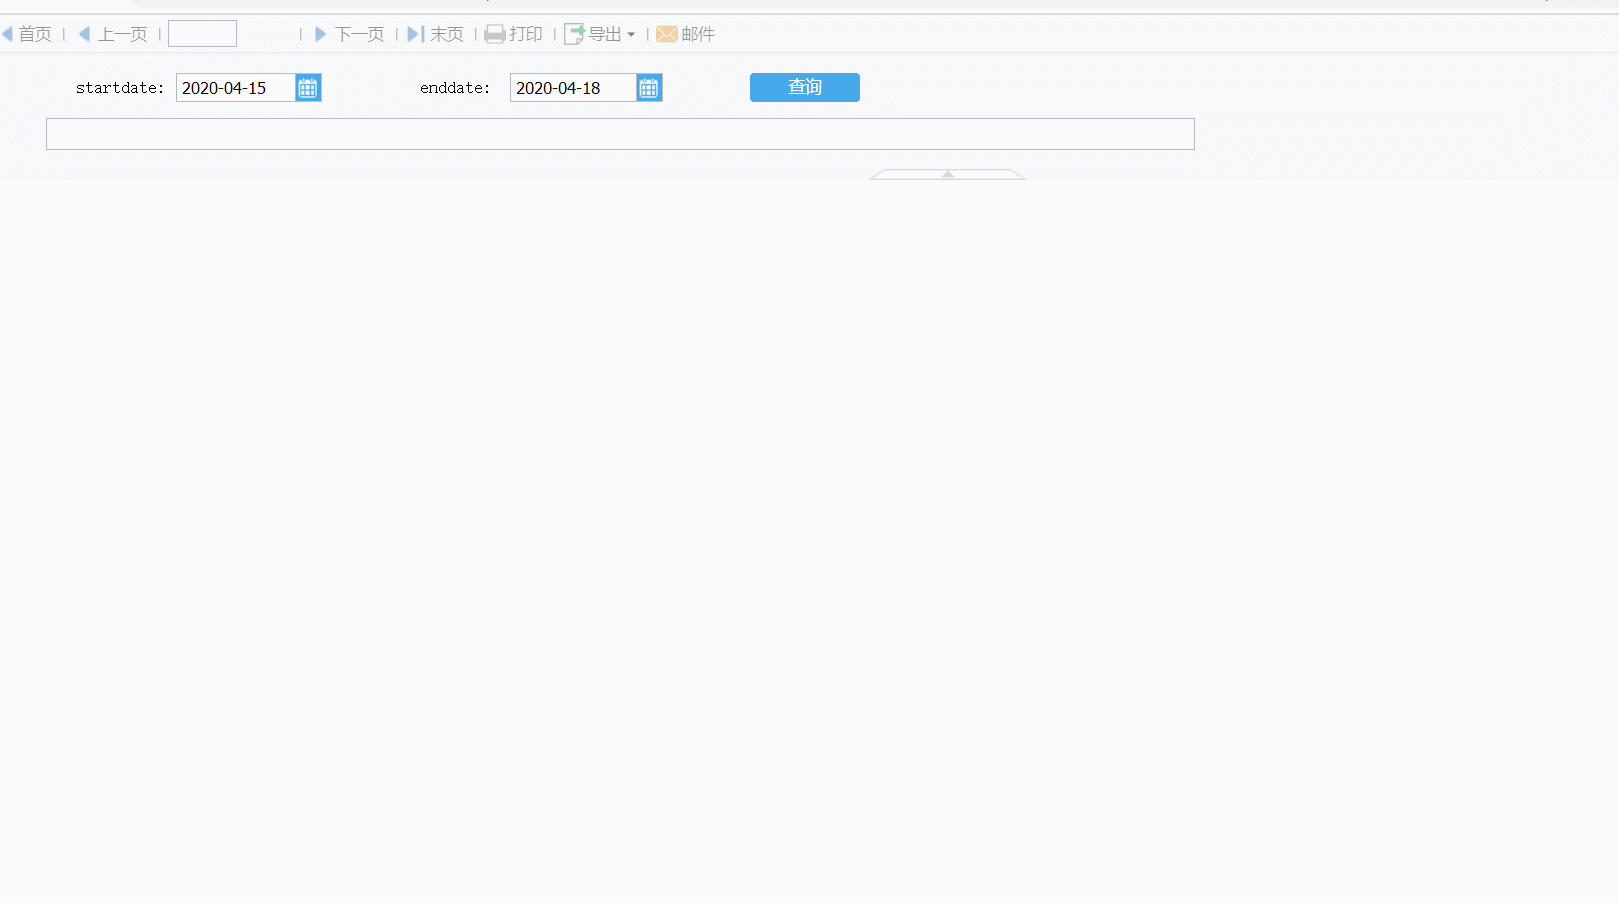The width and height of the screenshot is (1619, 903).
Task: Open the export (导出) dropdown
Action: click(600, 34)
